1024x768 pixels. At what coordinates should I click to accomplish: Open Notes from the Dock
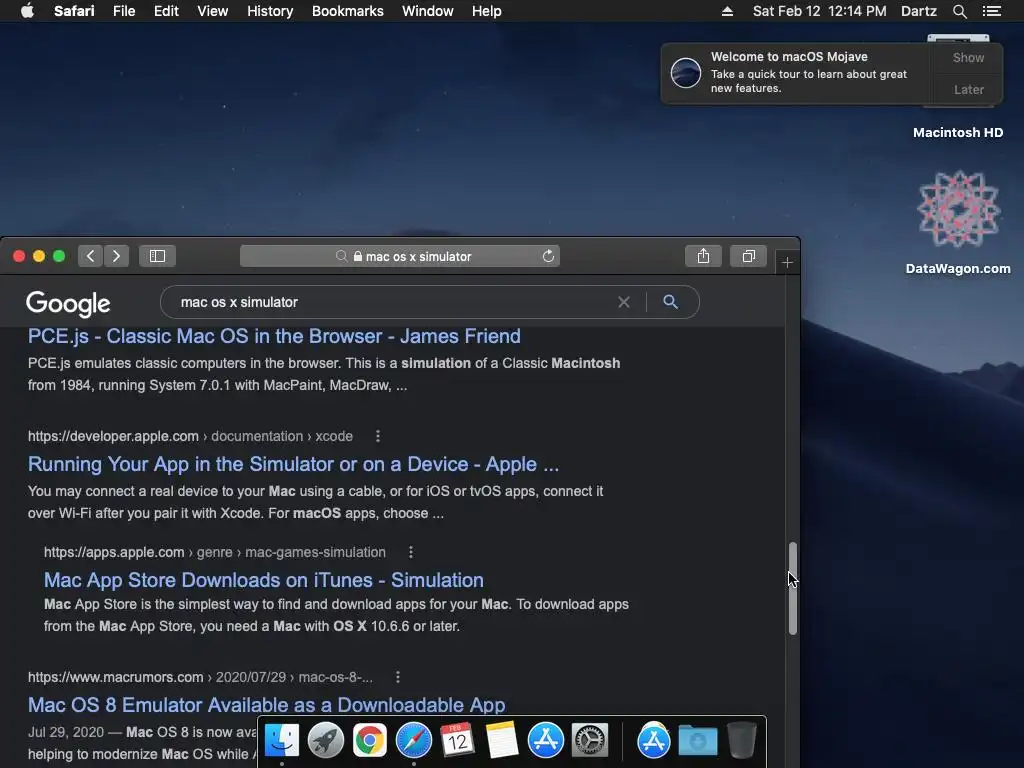502,741
